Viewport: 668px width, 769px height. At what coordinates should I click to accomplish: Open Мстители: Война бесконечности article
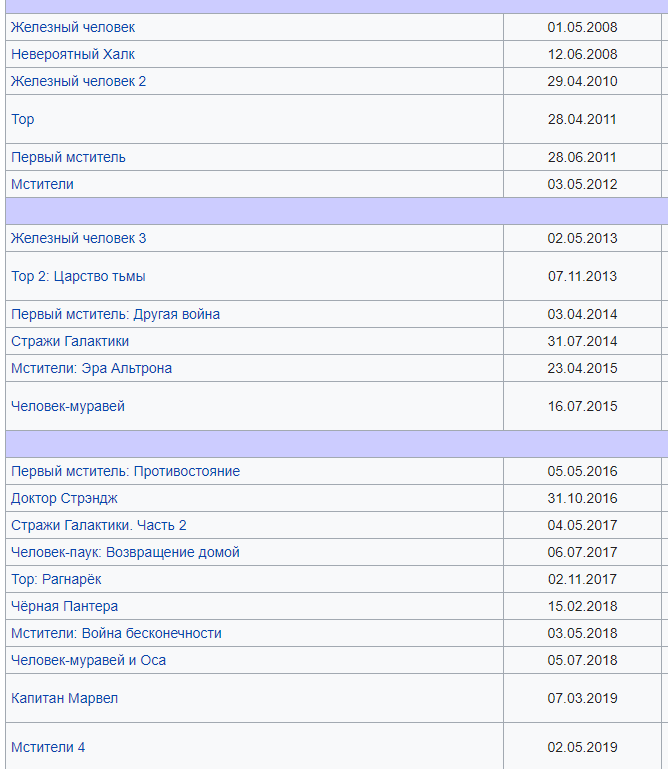(x=116, y=633)
